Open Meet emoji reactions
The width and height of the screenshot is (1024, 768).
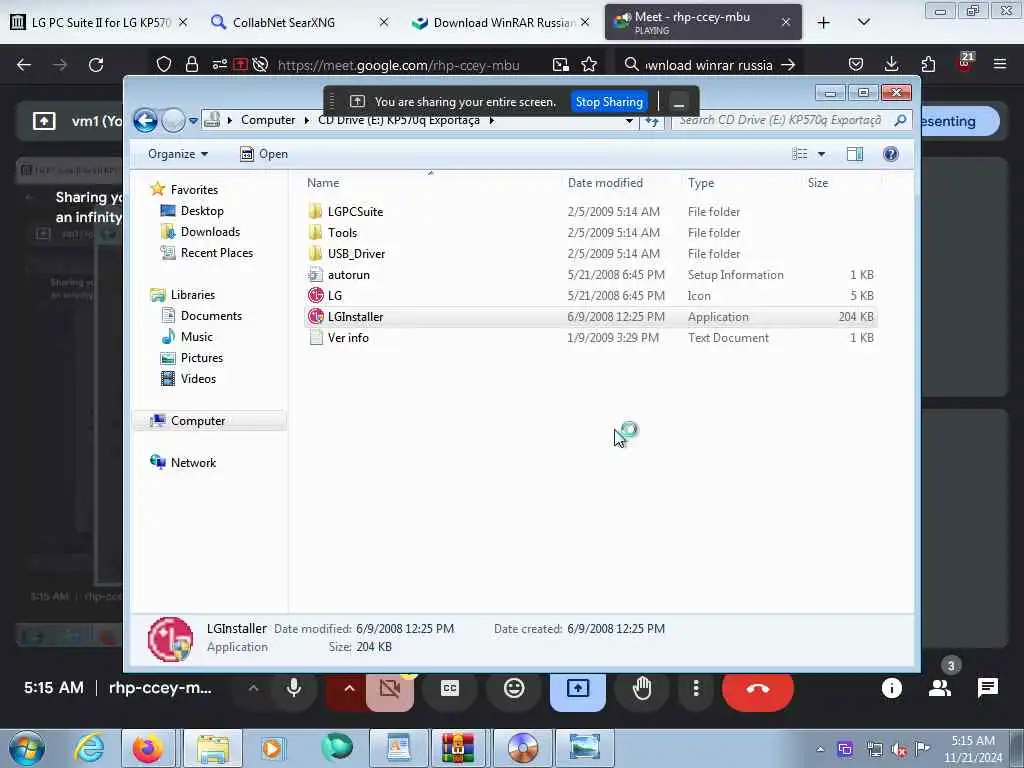(514, 688)
